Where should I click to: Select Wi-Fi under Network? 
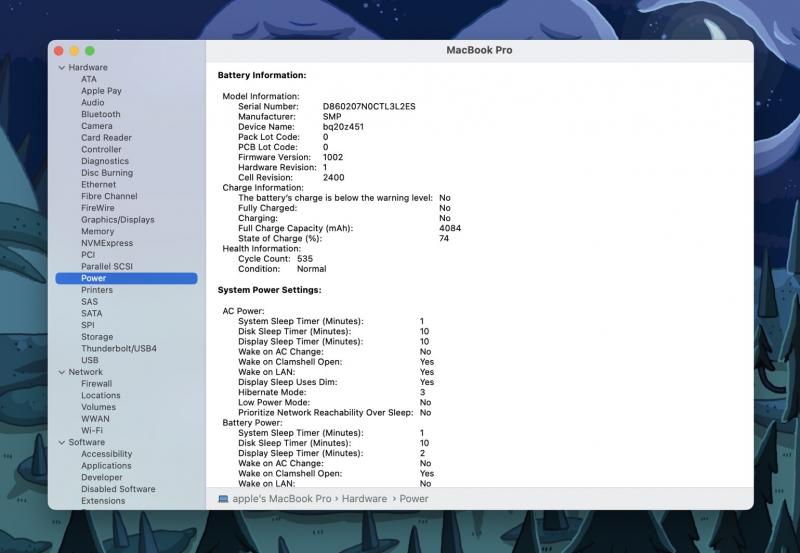click(x=92, y=431)
